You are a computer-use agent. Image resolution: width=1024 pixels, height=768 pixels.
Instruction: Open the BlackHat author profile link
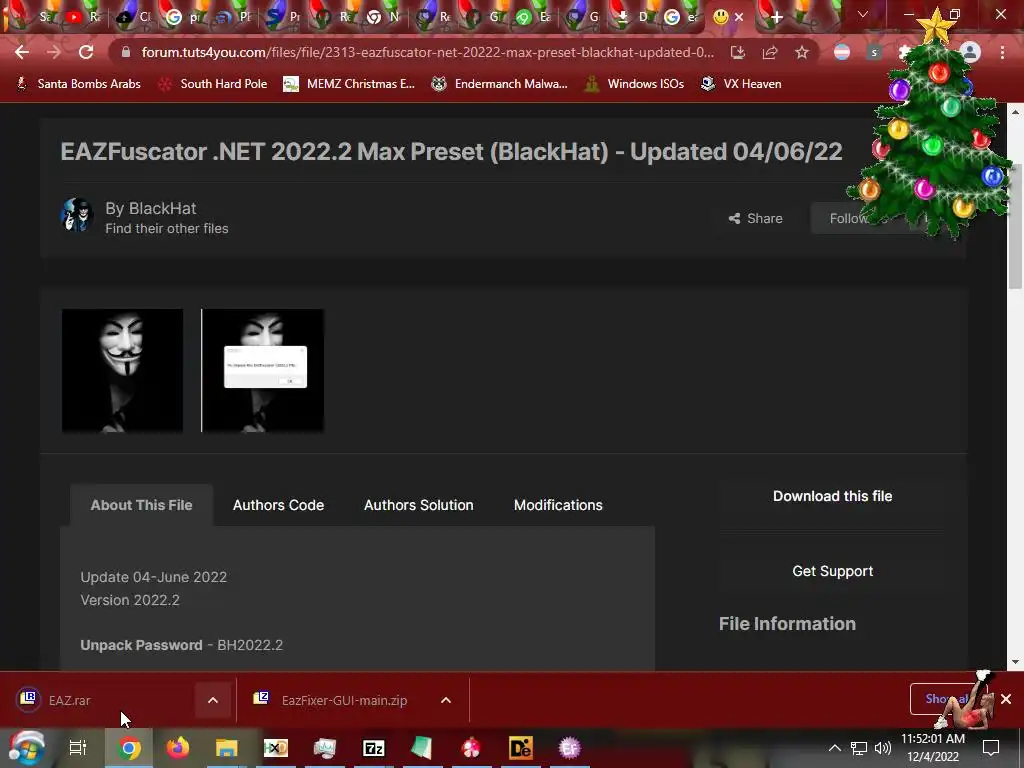[162, 208]
